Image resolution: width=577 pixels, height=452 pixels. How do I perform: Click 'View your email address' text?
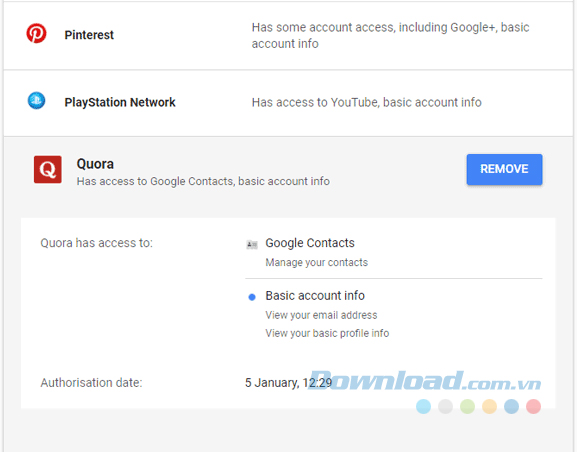tap(321, 315)
